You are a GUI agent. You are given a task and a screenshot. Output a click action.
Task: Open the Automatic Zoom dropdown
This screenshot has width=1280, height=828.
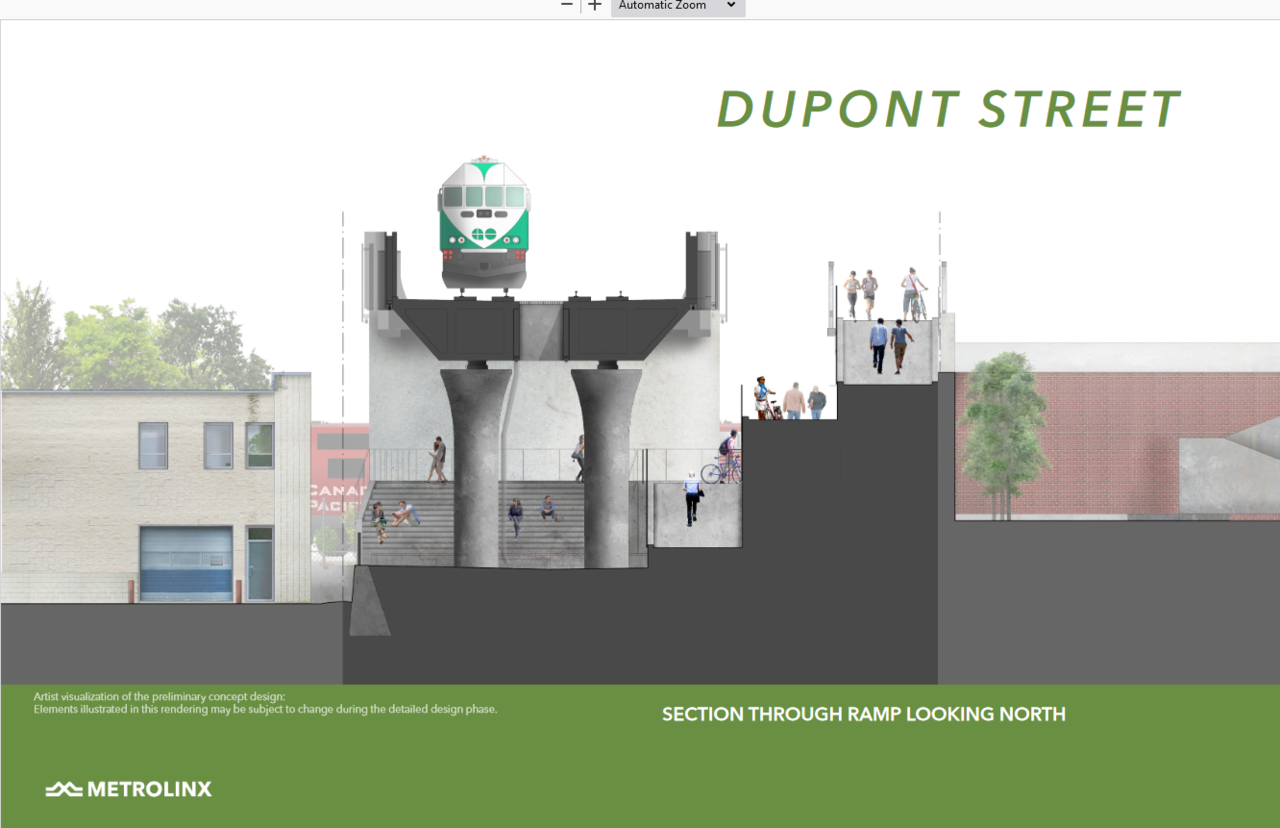point(677,6)
